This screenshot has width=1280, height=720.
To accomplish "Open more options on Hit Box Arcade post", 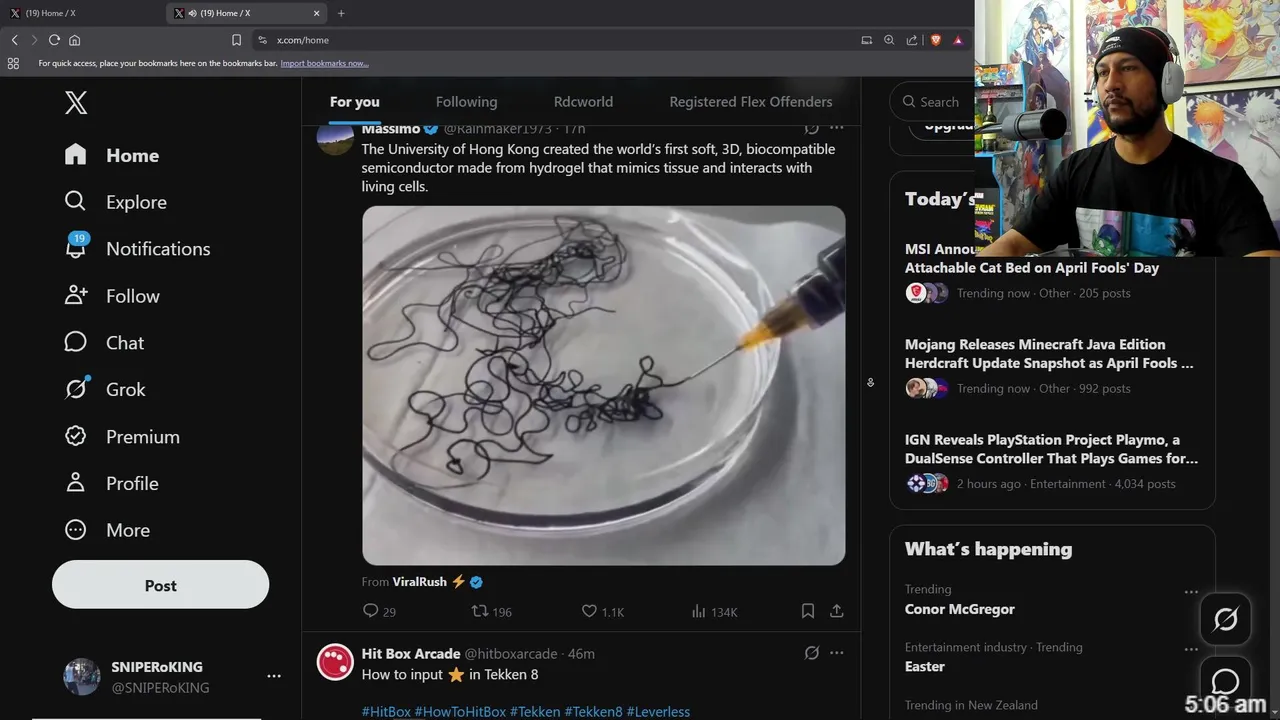I will [837, 653].
